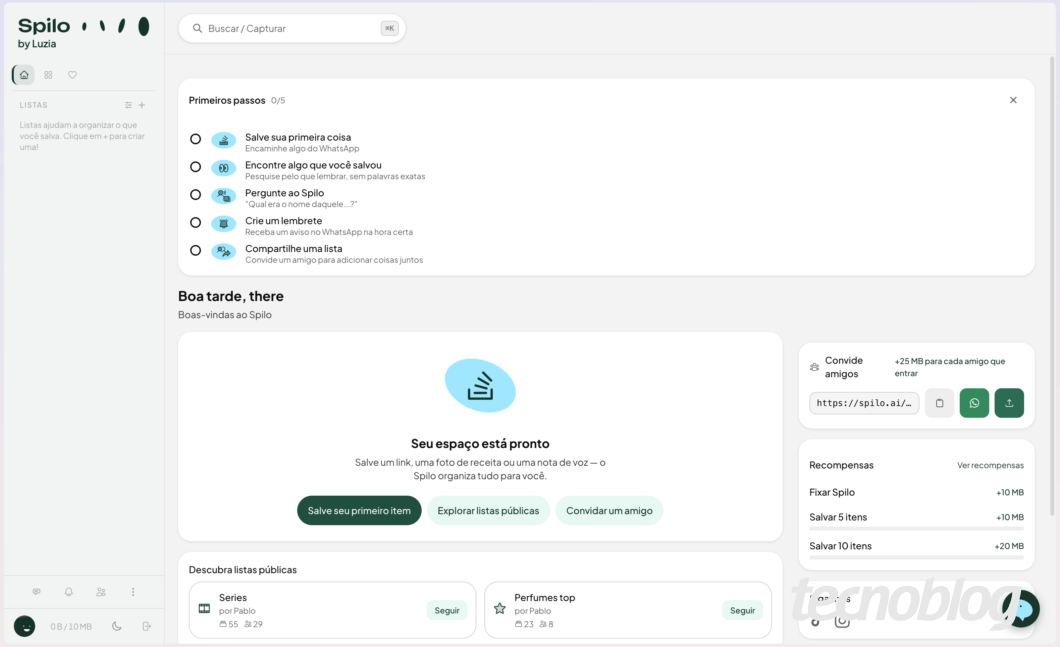Open 'Ver recompensas' link
Screen dimensions: 1060x647
coord(990,465)
